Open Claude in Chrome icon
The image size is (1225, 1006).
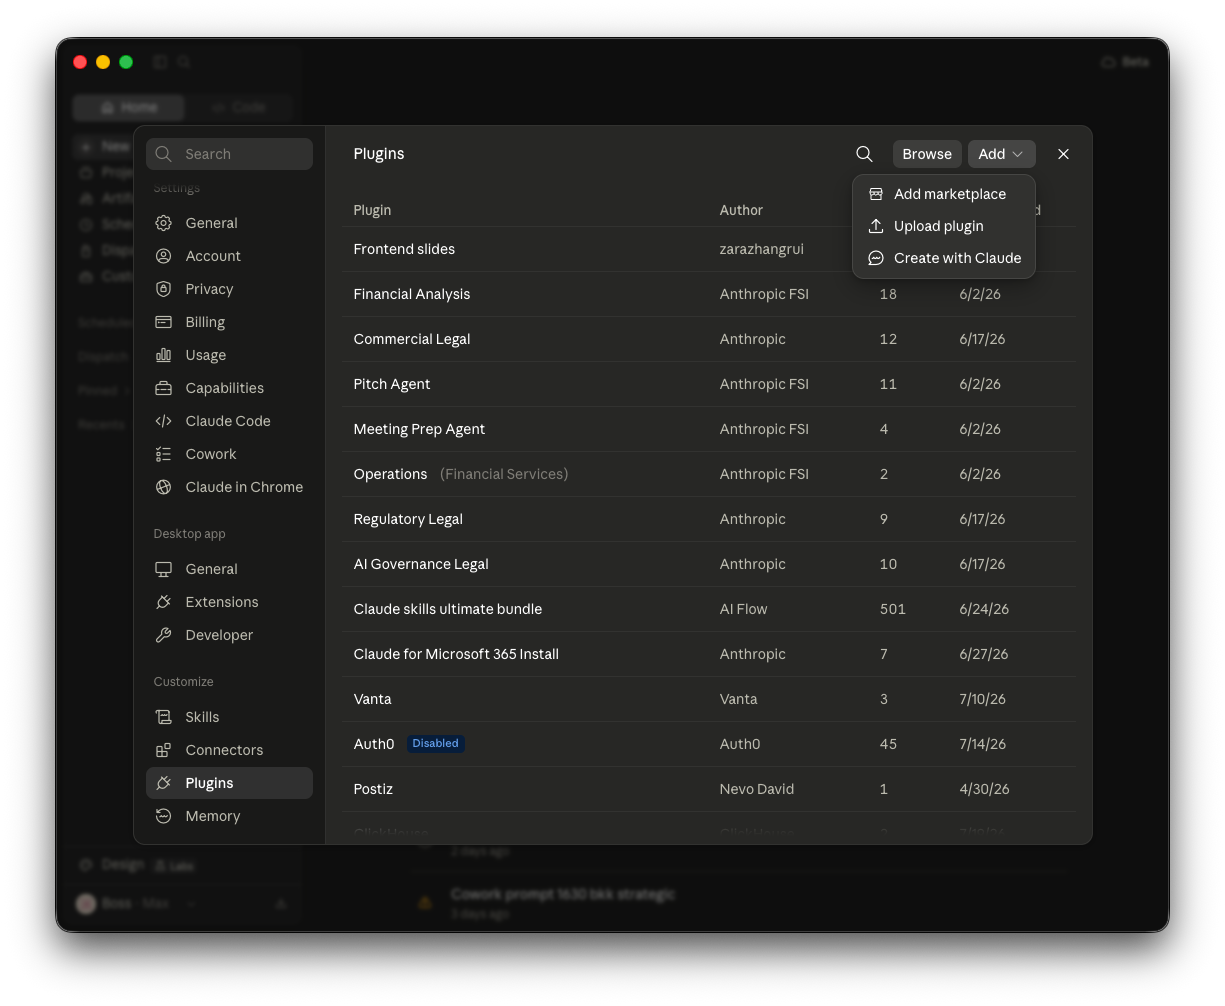click(x=163, y=487)
